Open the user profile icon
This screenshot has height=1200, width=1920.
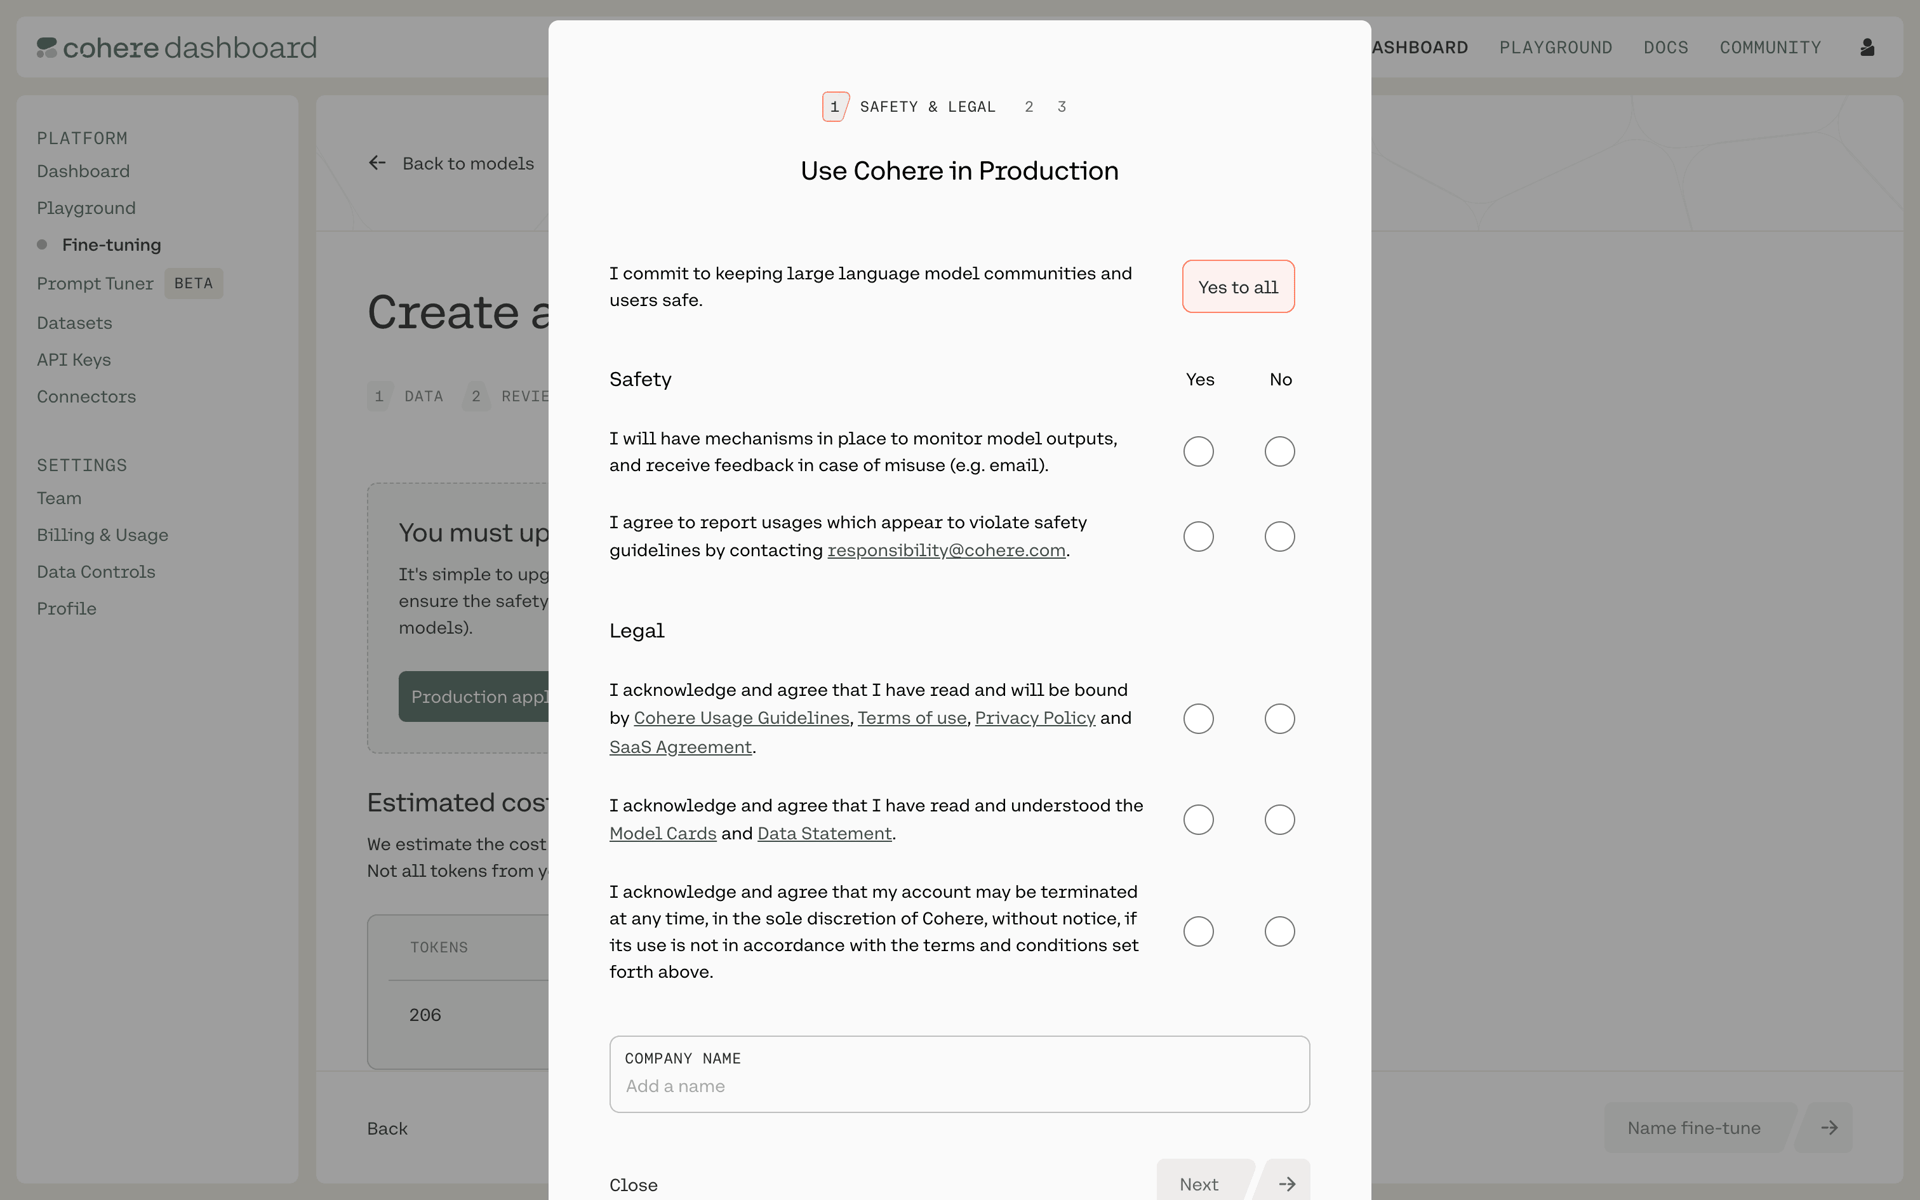1867,47
